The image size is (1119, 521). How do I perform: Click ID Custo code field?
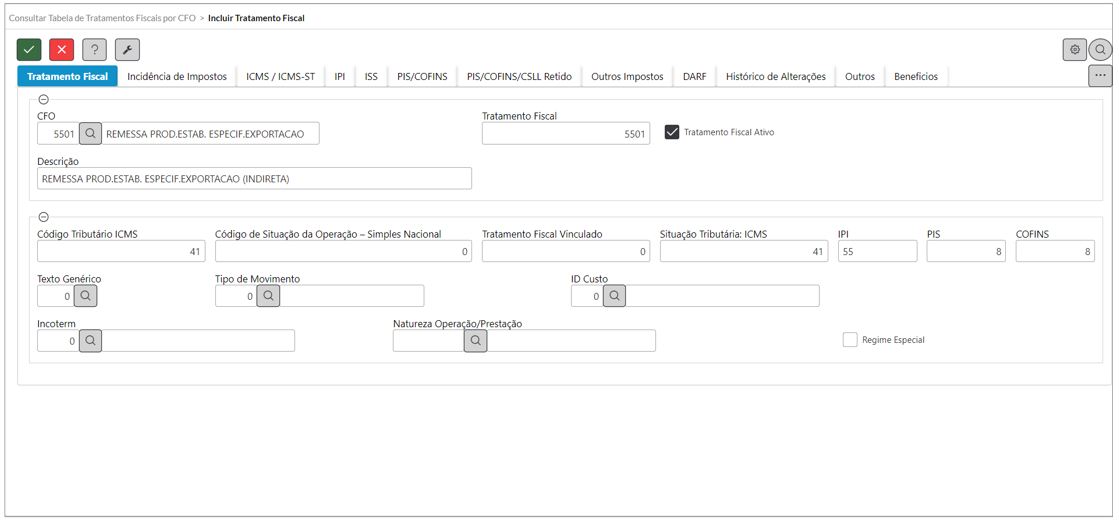click(x=587, y=296)
